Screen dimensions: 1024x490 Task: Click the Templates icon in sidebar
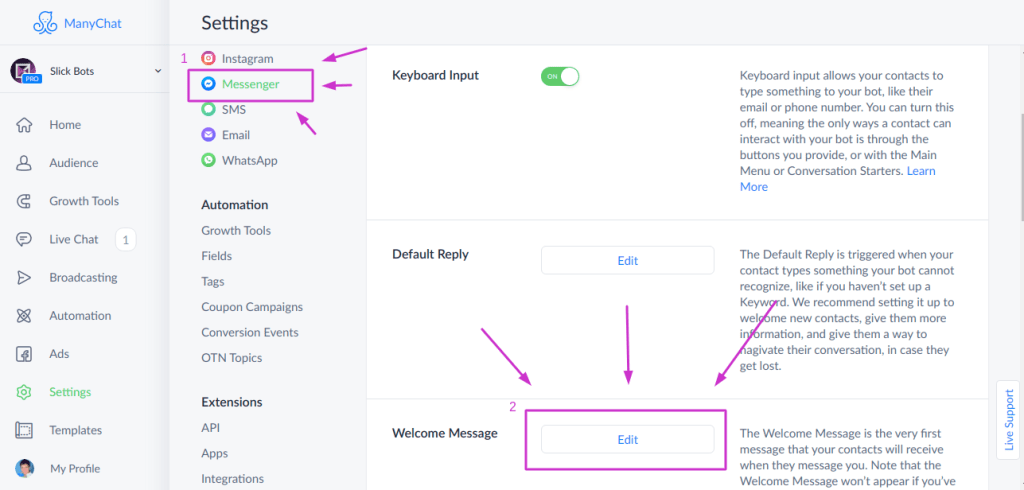tap(24, 431)
